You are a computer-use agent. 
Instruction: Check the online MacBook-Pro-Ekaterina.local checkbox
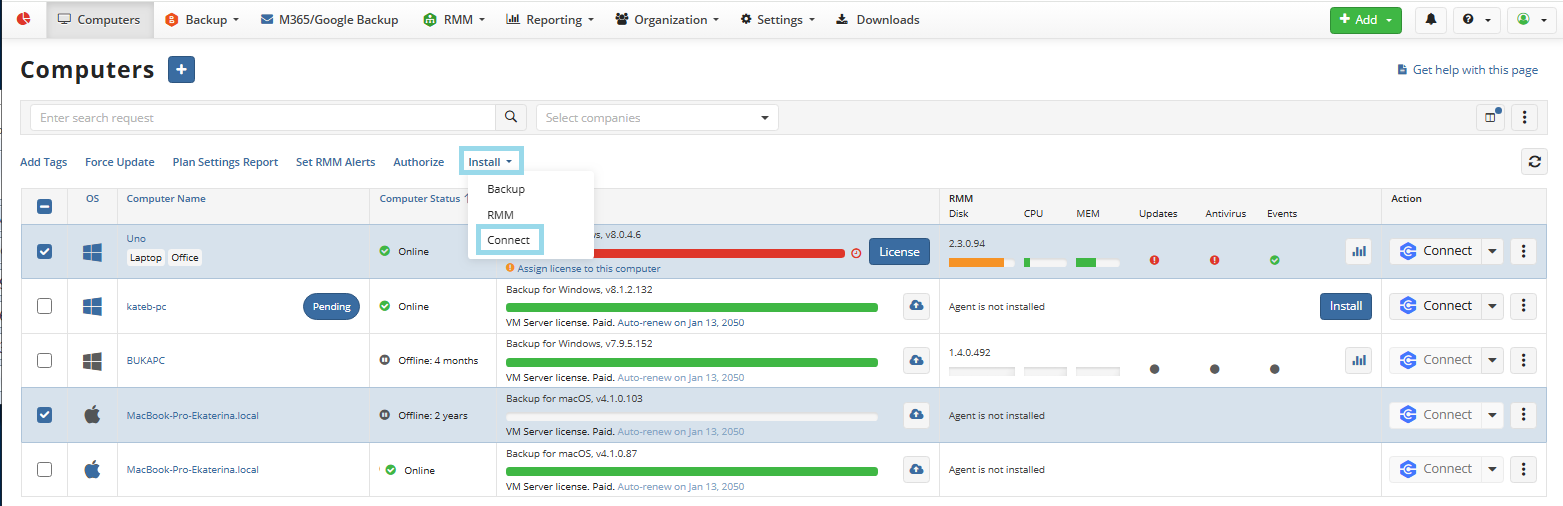pyautogui.click(x=45, y=469)
